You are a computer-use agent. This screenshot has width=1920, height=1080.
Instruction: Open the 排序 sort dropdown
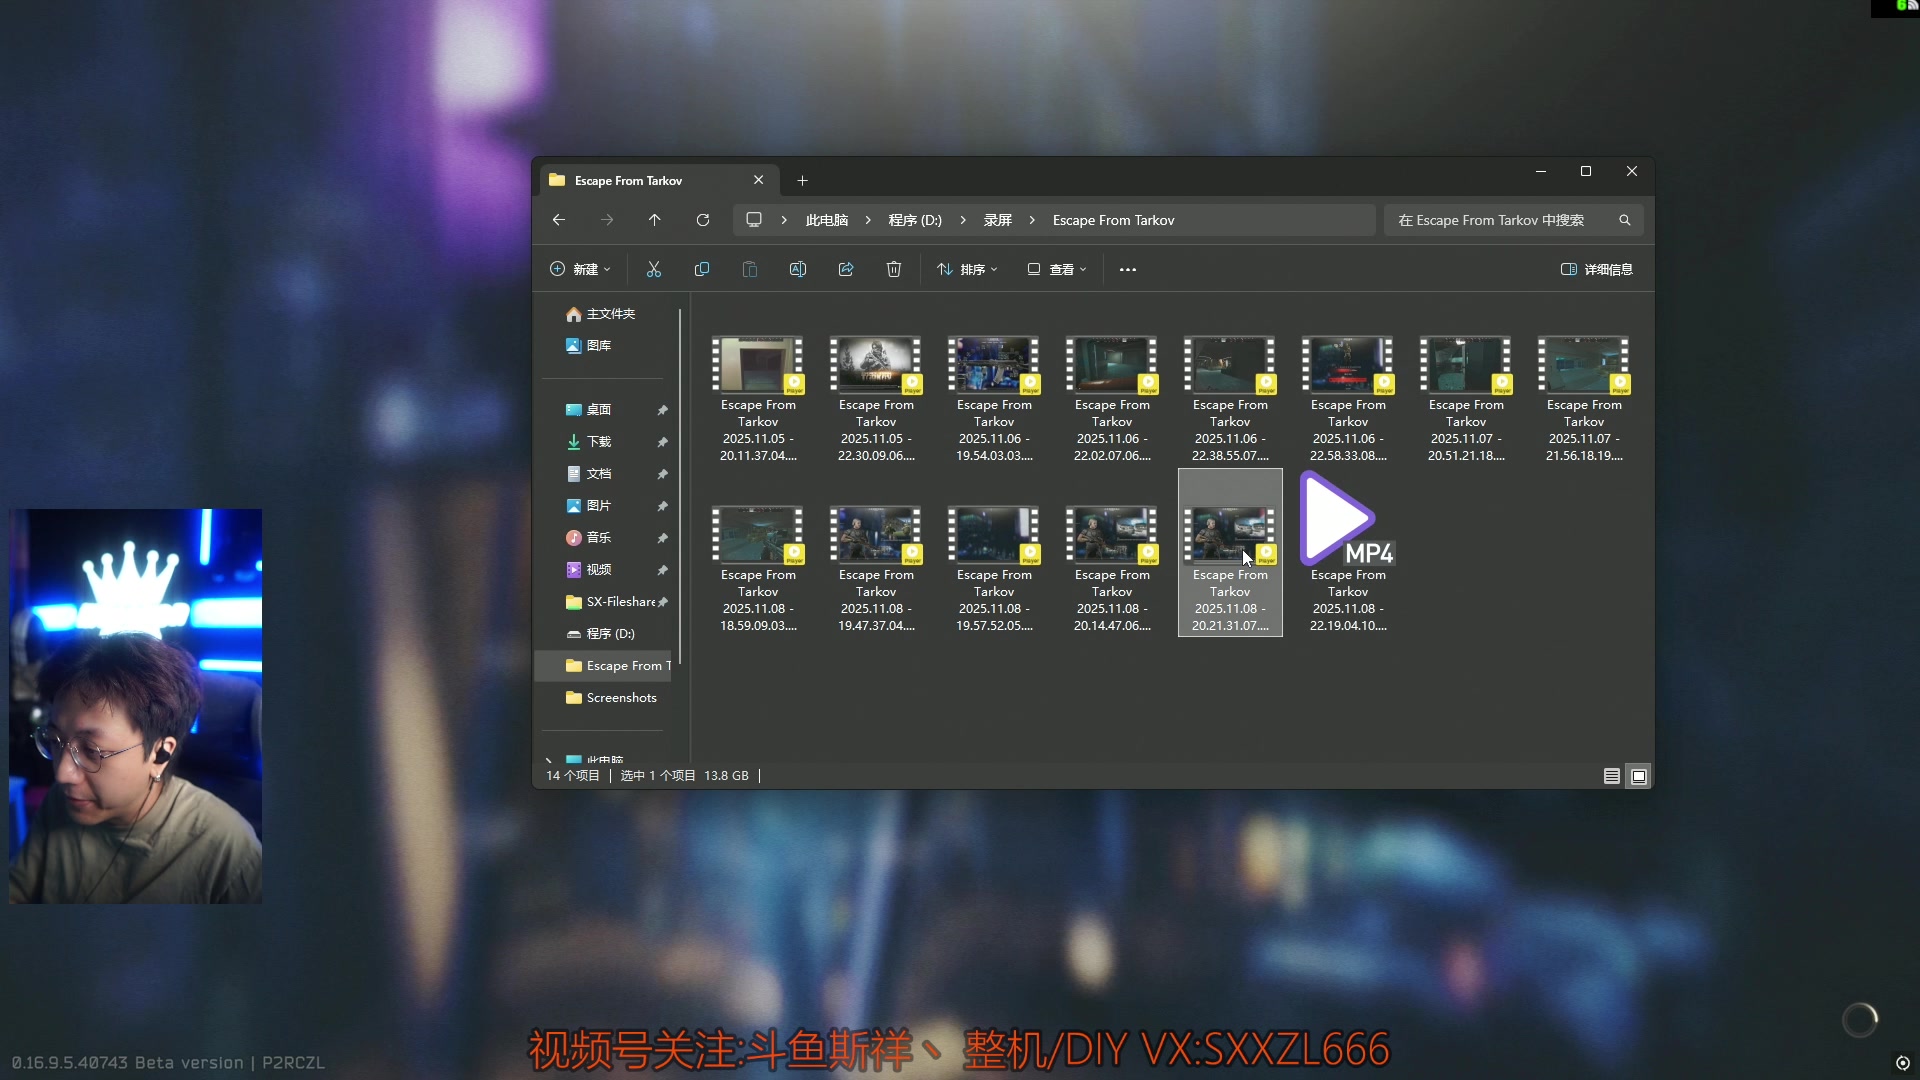coord(967,269)
